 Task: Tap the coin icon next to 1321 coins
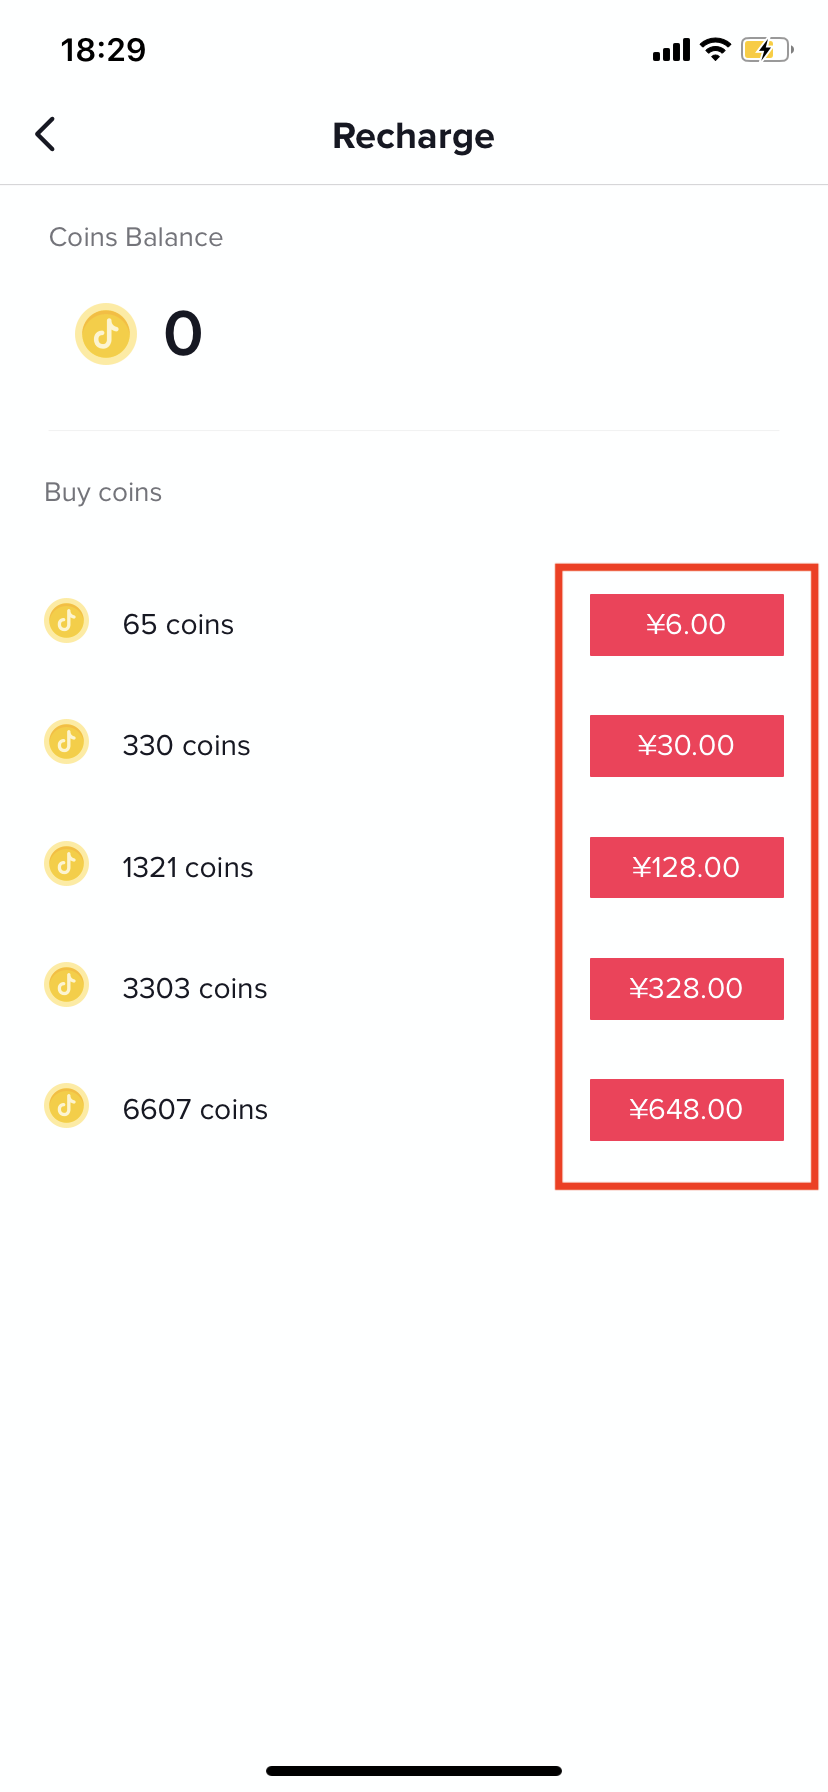point(67,864)
